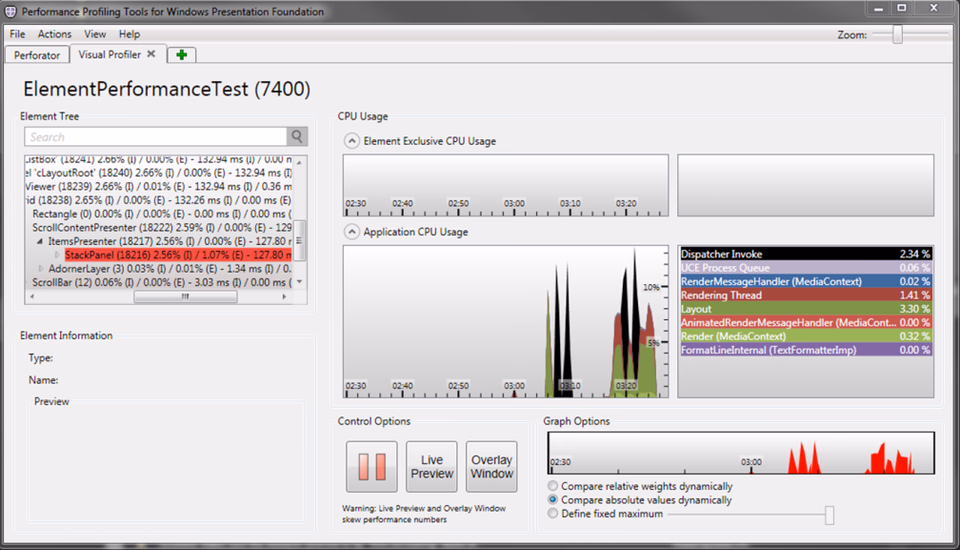The height and width of the screenshot is (550, 960).
Task: Collapse the Application CPU Usage section
Action: (x=351, y=232)
